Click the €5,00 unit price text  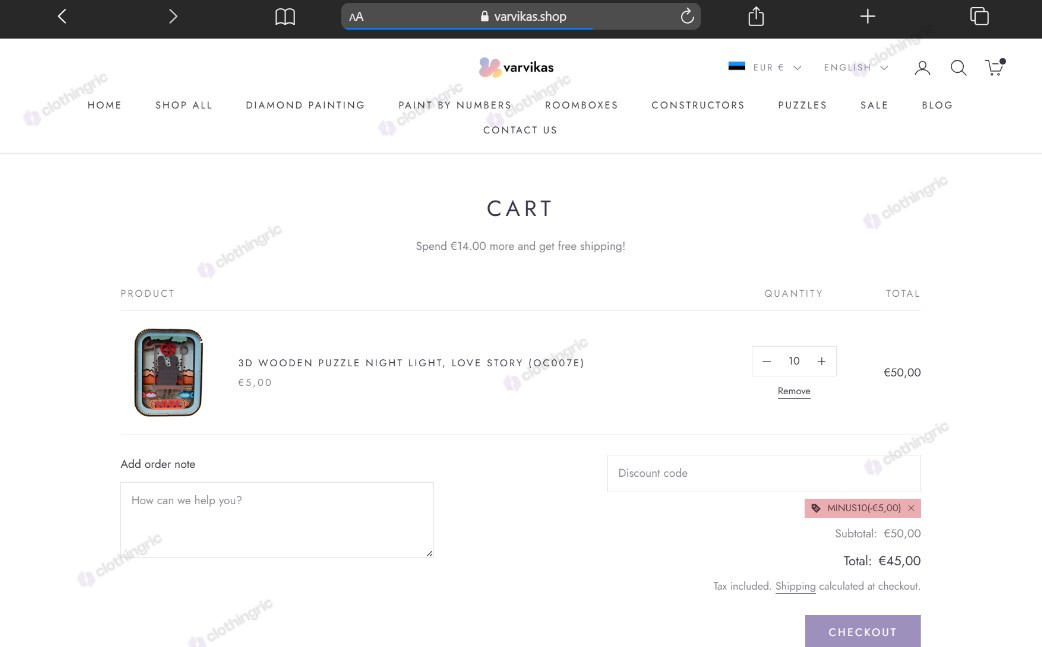pyautogui.click(x=255, y=383)
